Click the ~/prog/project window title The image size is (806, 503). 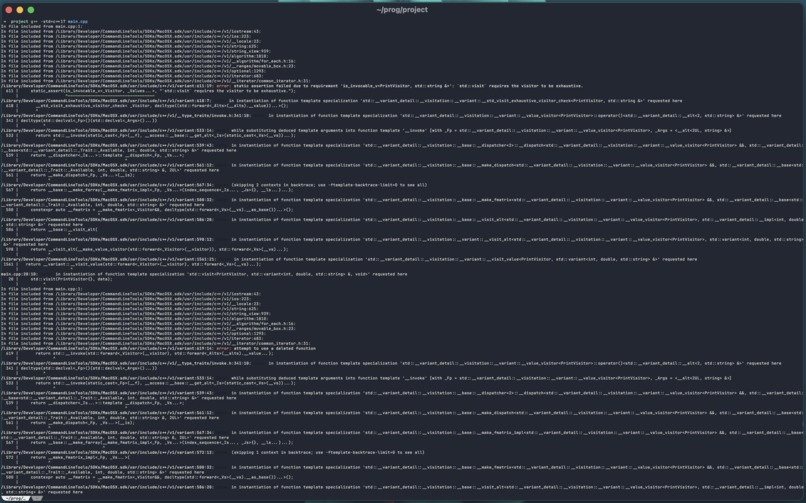click(402, 10)
